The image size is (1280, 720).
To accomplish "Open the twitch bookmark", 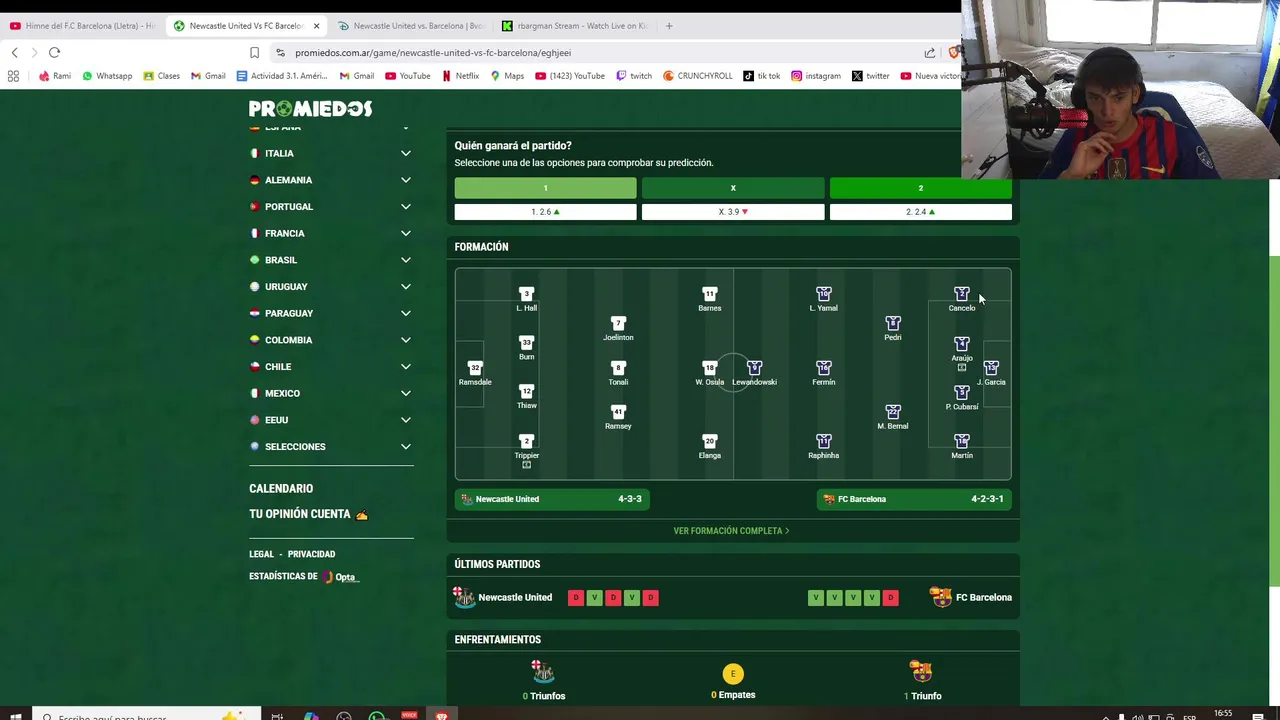I will click(634, 76).
